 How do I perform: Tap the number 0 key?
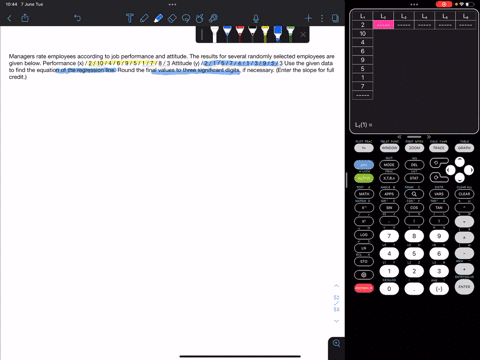pyautogui.click(x=389, y=289)
